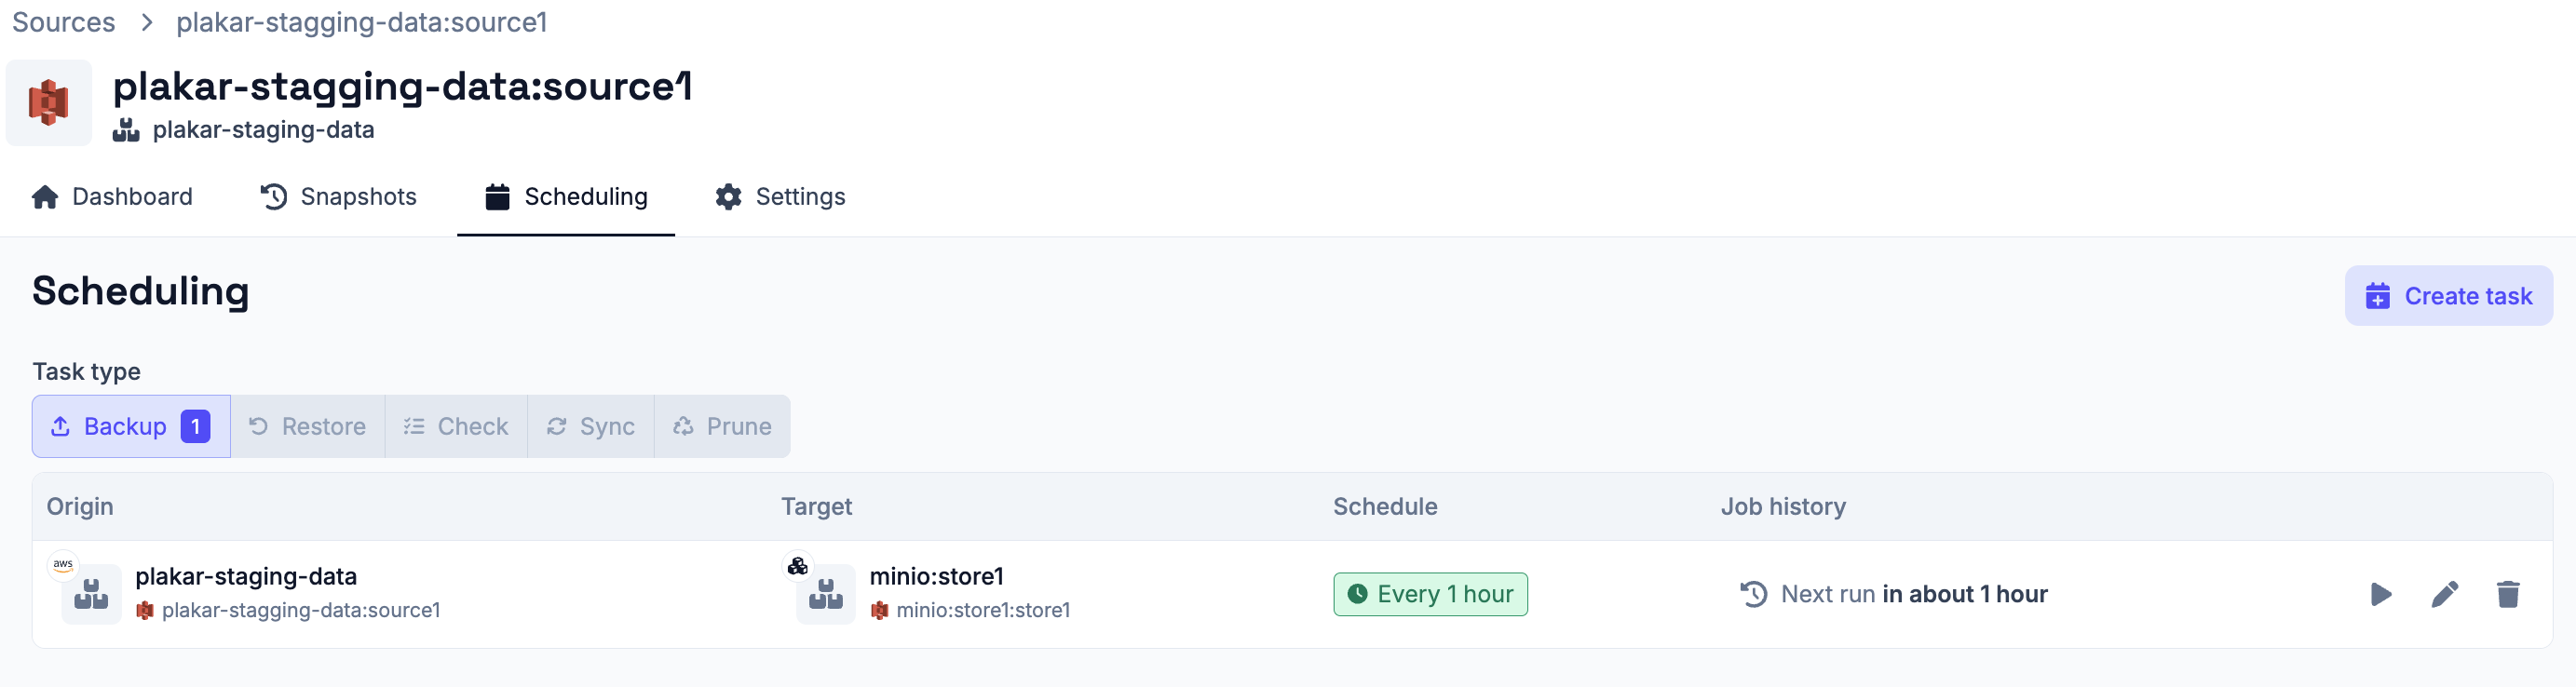Delete the backup task with trash icon
The height and width of the screenshot is (687, 2576).
[2507, 594]
